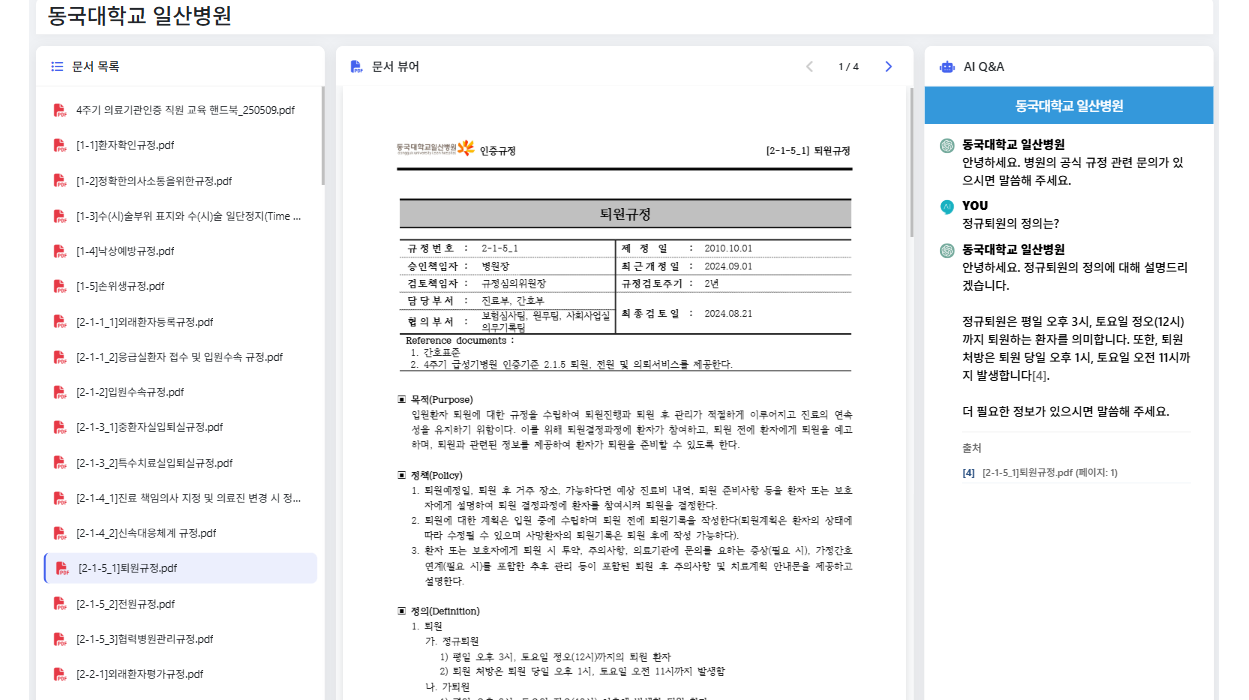This screenshot has height=700, width=1249.
Task: Click the document list panel icon
Action: click(57, 66)
